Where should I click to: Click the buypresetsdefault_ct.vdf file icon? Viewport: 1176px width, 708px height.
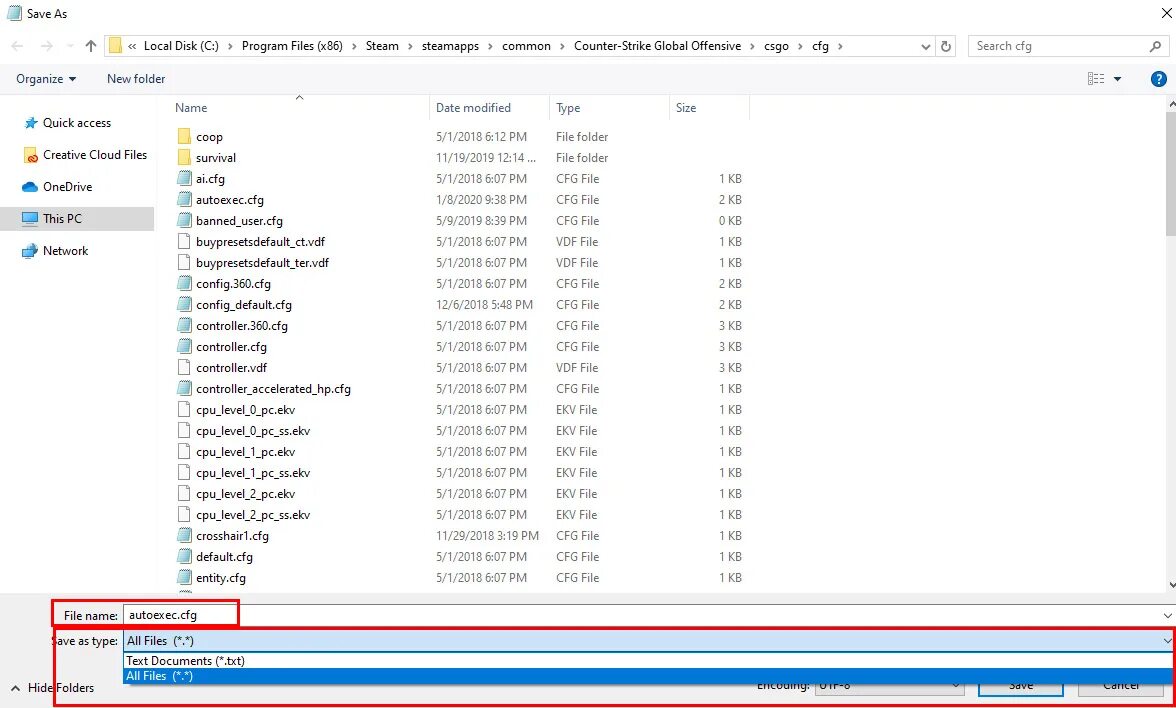[x=184, y=242]
